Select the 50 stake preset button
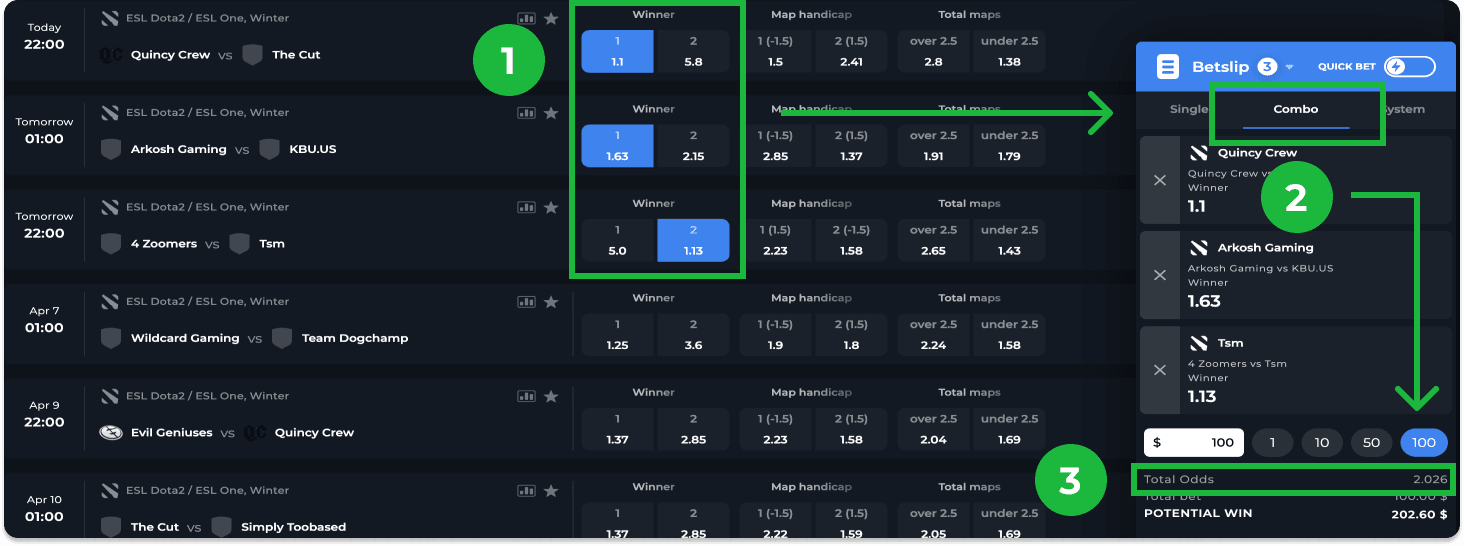Viewport: 1464px width, 546px height. (1370, 442)
